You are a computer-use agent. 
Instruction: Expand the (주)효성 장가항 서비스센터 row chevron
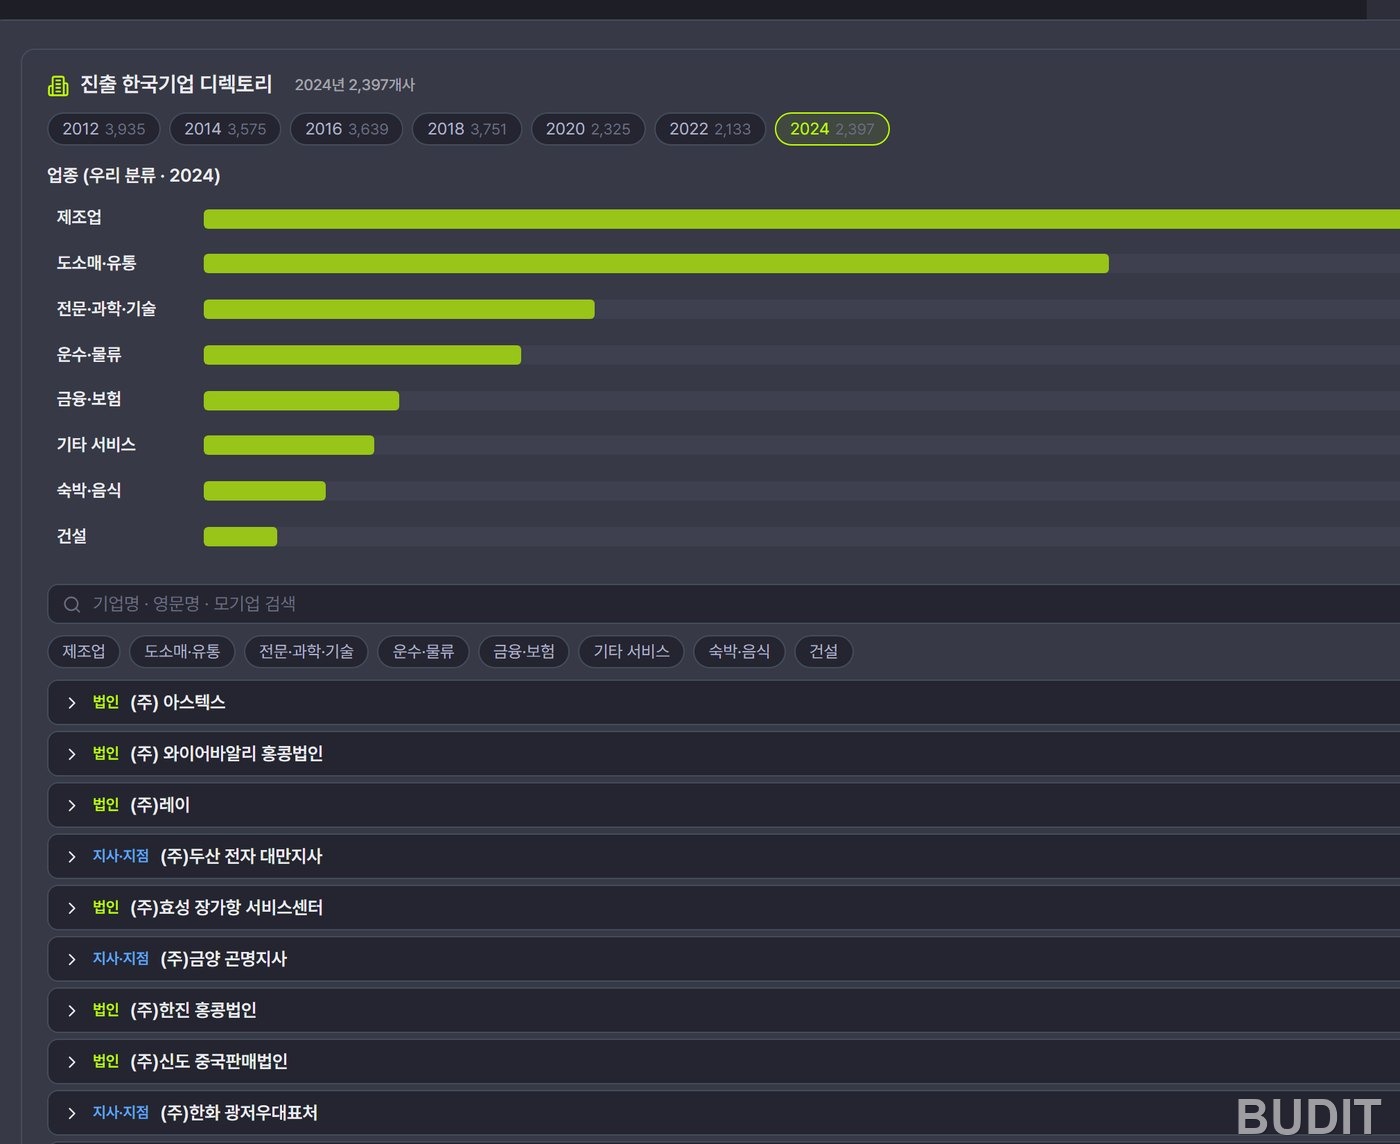click(x=72, y=908)
